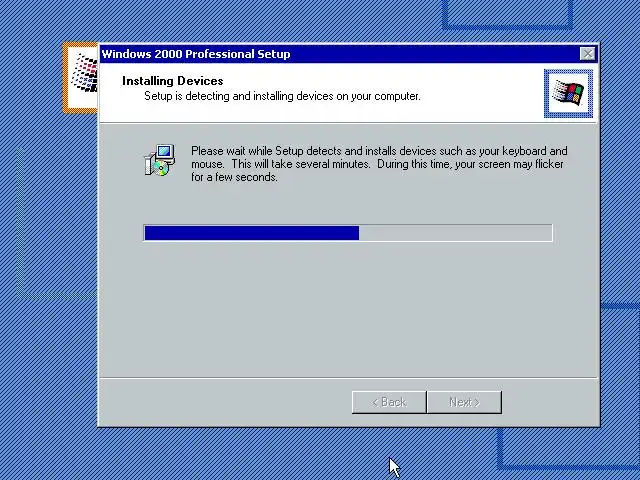
Task: Click the computer and CD setup icon
Action: [160, 160]
